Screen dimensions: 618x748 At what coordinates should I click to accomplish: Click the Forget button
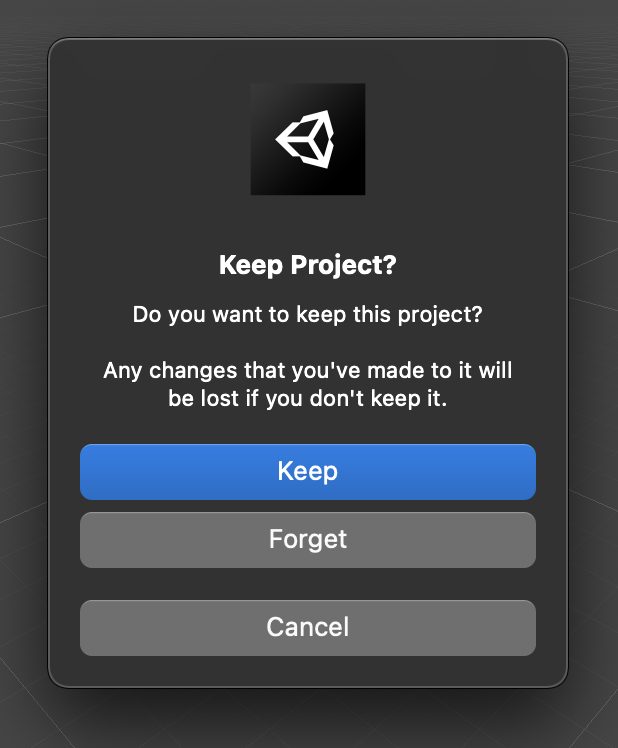coord(308,540)
